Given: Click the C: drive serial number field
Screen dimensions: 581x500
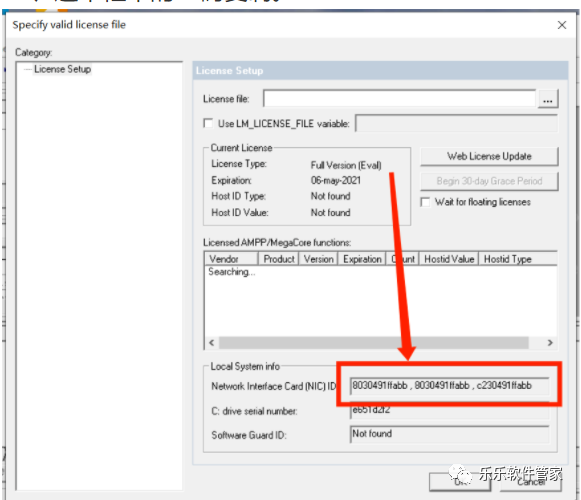Looking at the screenshot, I should pos(449,411).
